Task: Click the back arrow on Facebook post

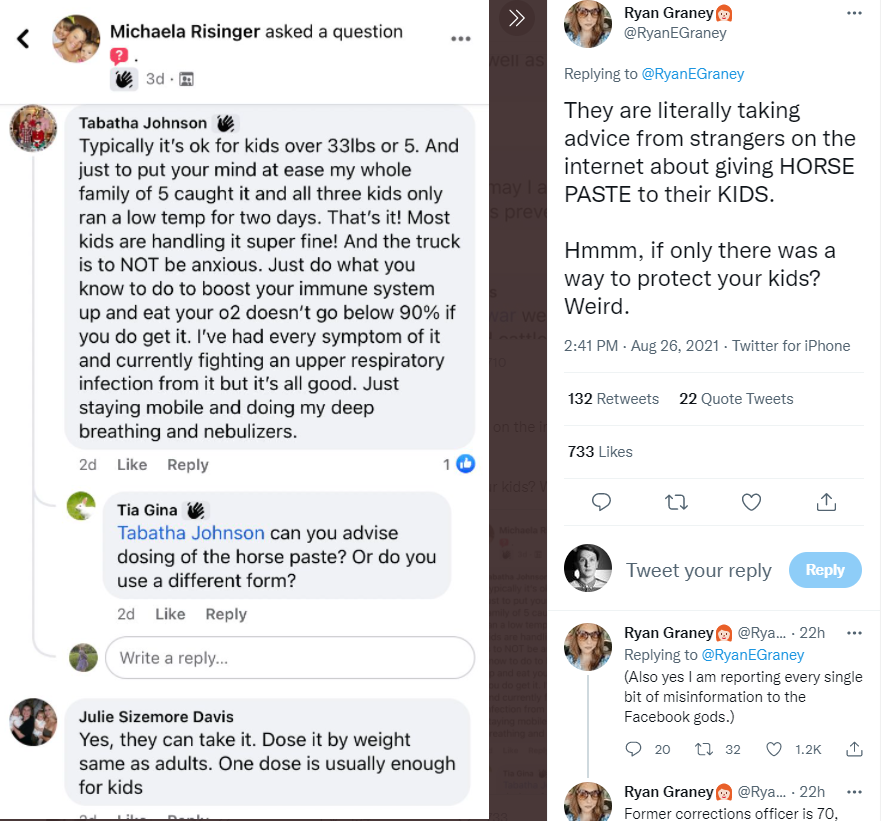Action: [24, 40]
